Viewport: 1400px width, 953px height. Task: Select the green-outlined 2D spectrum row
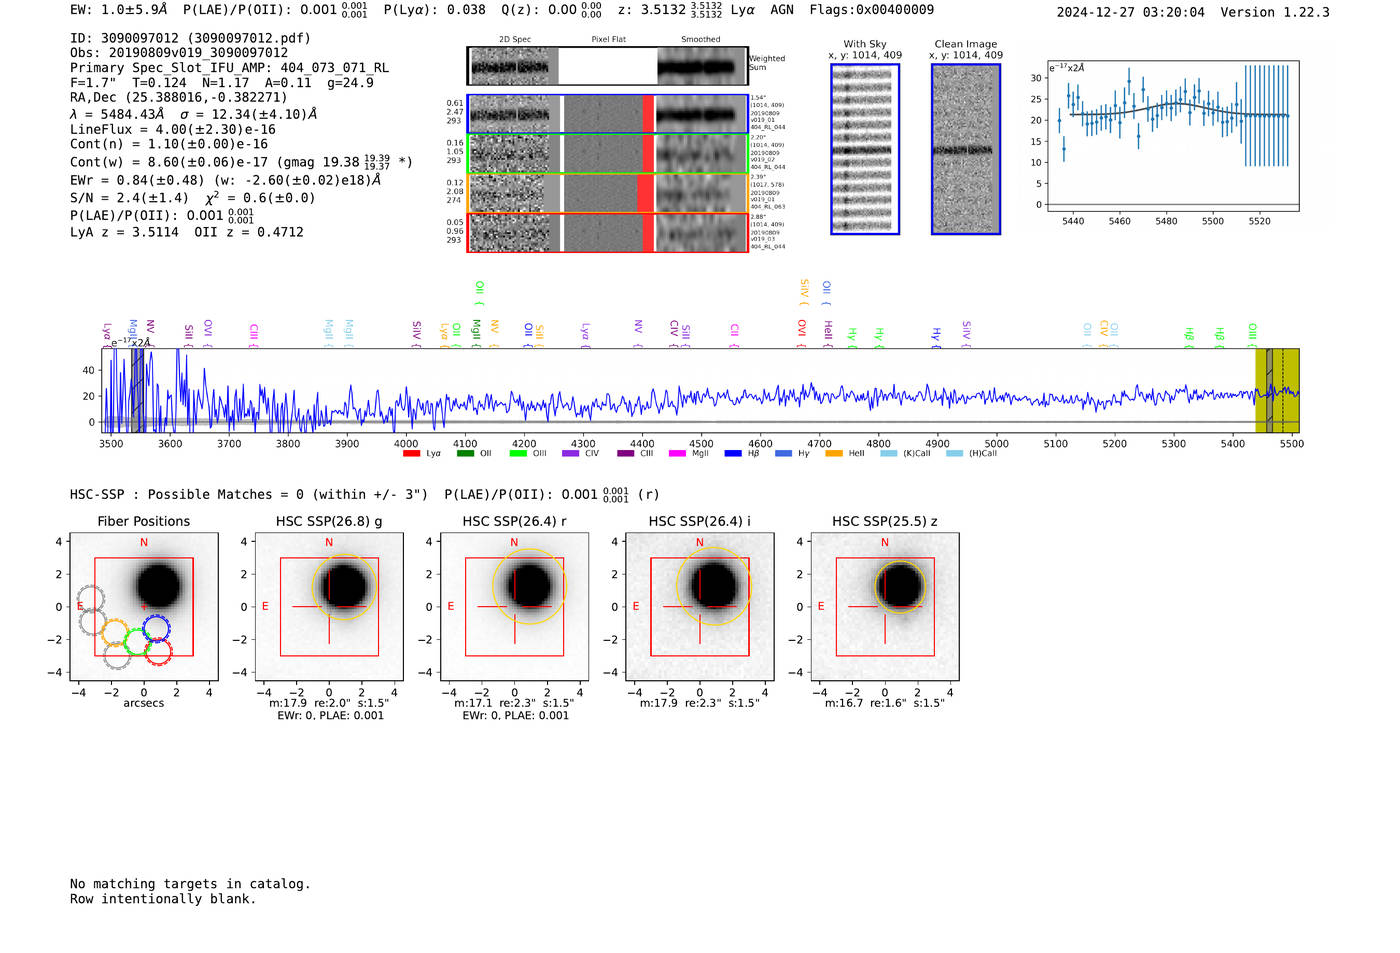coord(608,154)
